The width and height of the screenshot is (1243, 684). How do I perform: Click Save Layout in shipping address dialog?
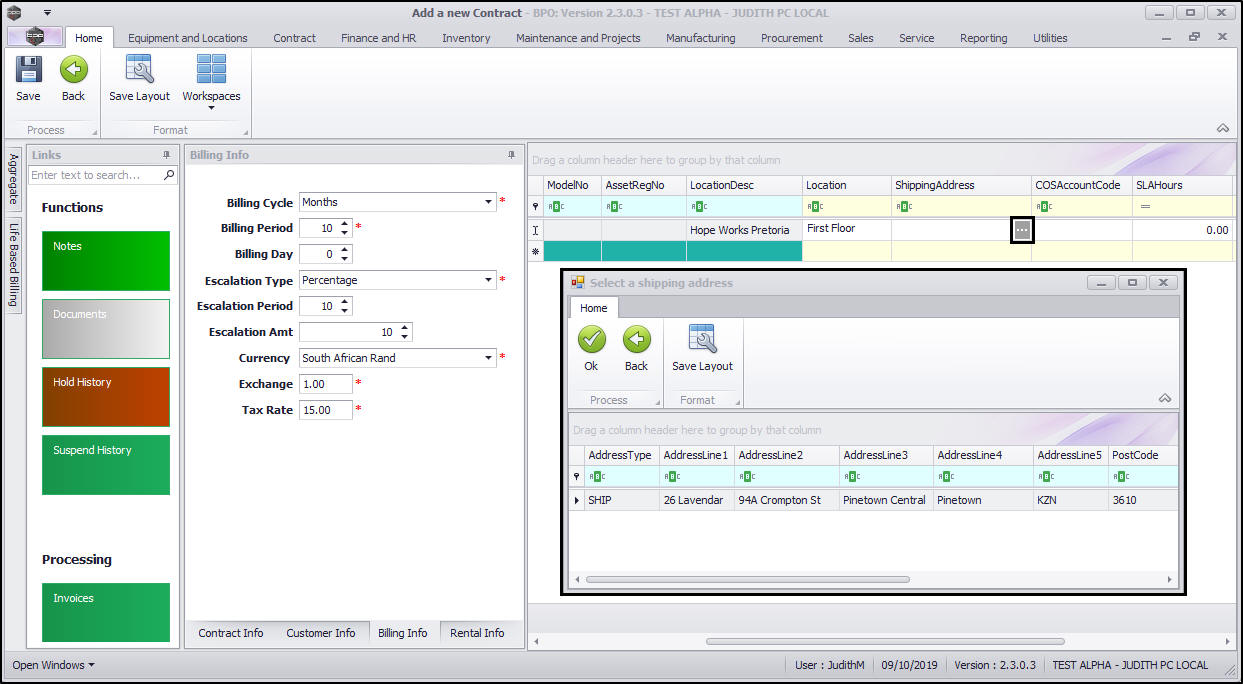pyautogui.click(x=702, y=340)
